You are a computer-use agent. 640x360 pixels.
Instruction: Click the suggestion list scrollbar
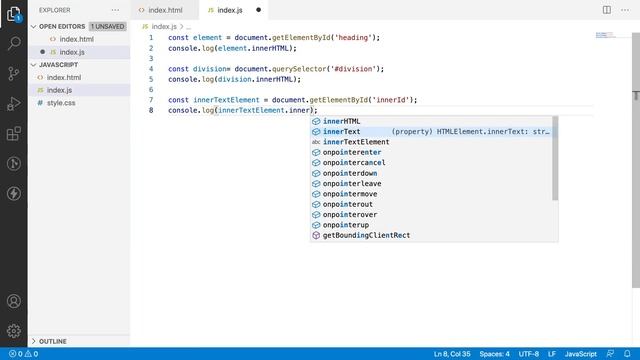[x=555, y=158]
